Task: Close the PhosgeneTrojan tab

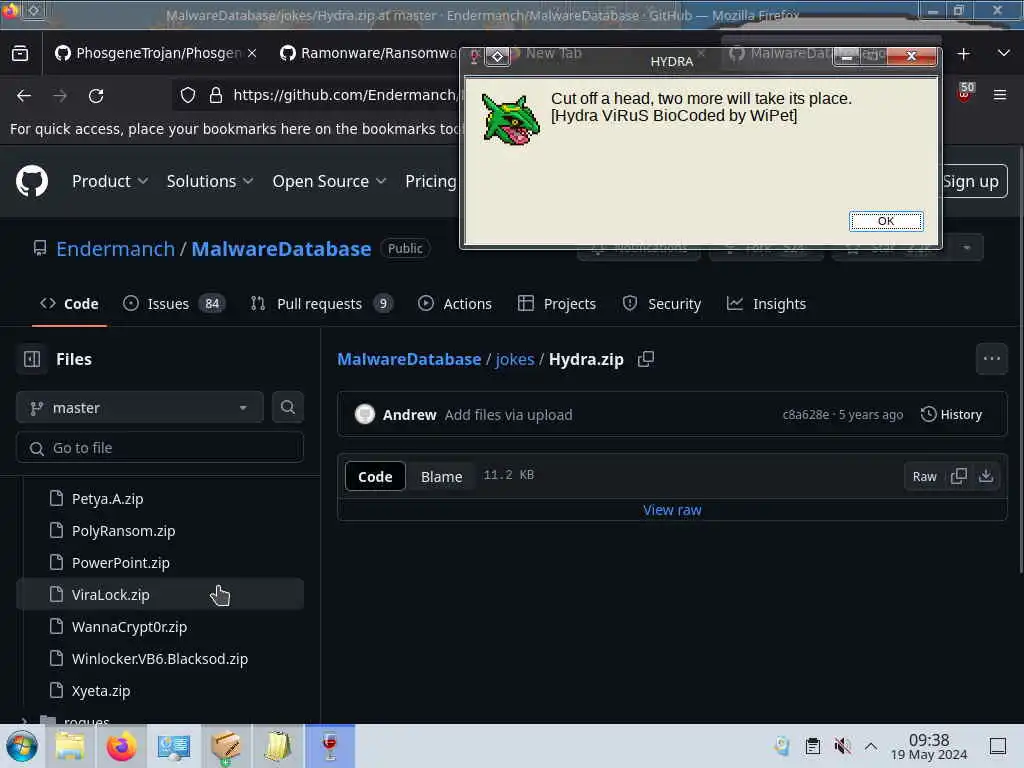Action: tap(252, 53)
